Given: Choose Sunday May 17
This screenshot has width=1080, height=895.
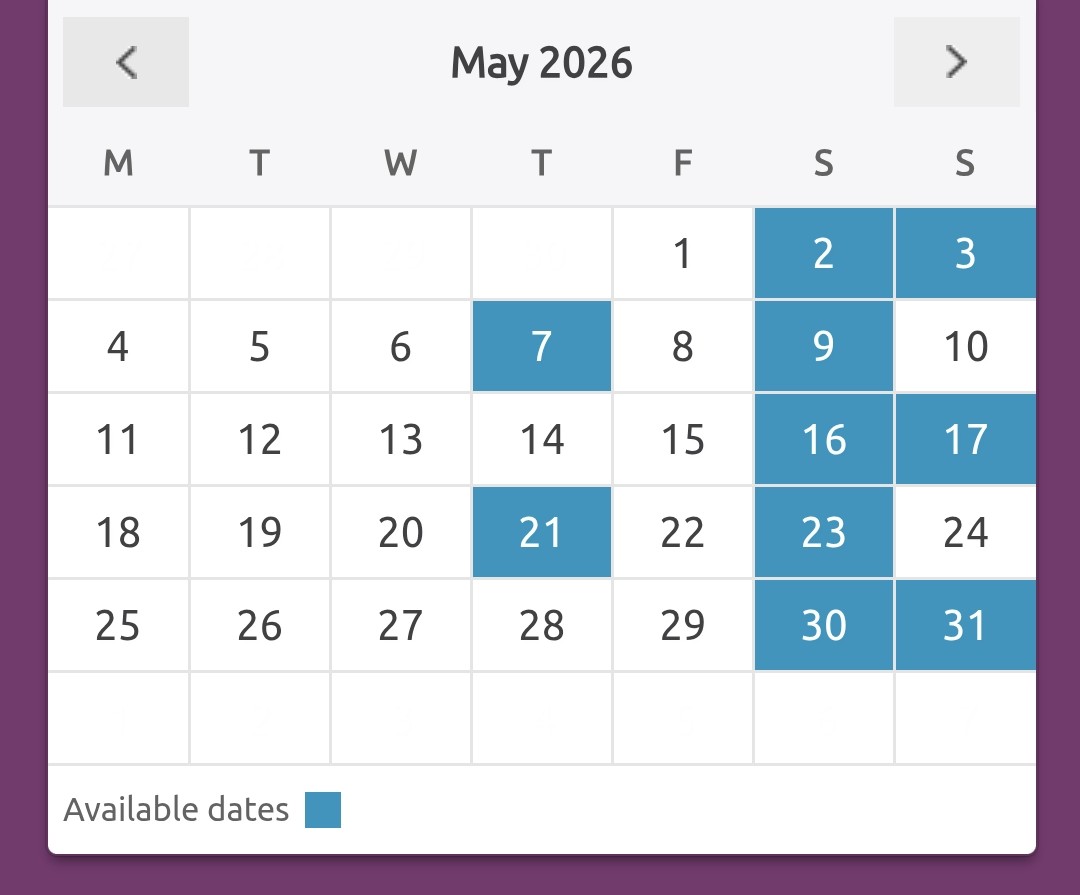Looking at the screenshot, I should (x=965, y=440).
